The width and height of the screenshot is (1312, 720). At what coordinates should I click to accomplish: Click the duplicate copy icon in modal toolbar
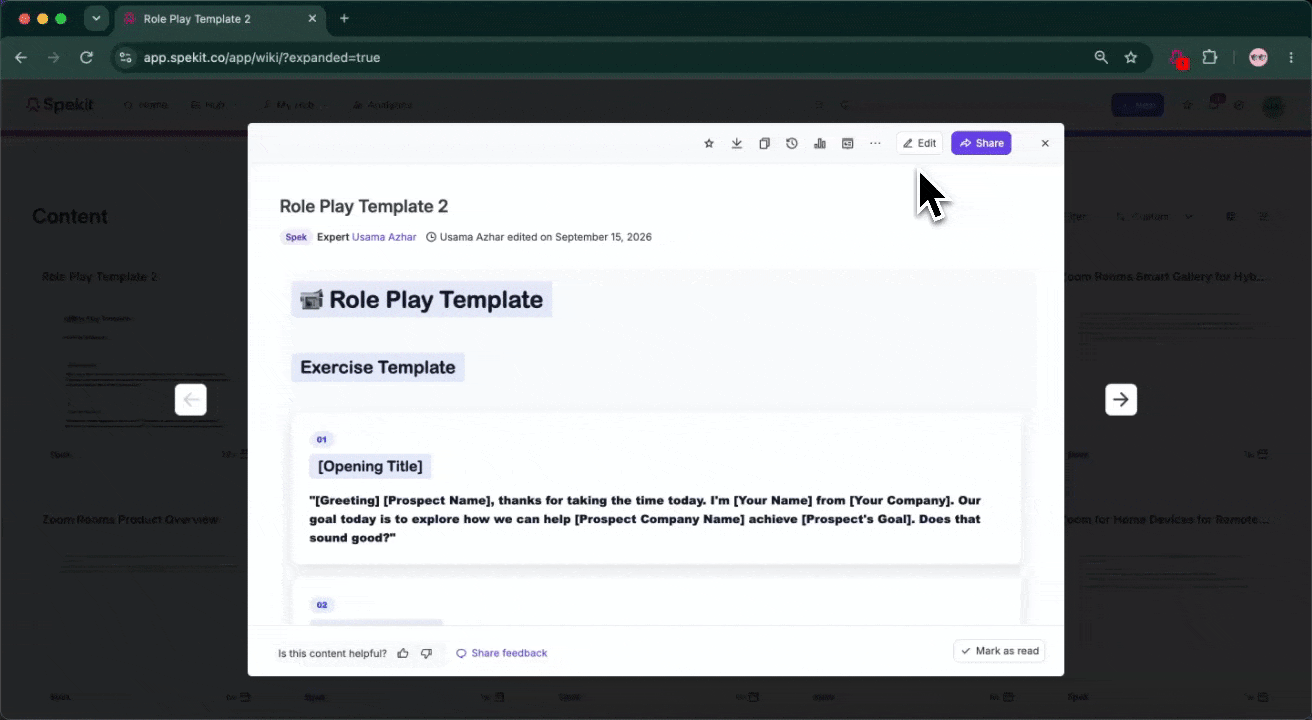click(764, 144)
